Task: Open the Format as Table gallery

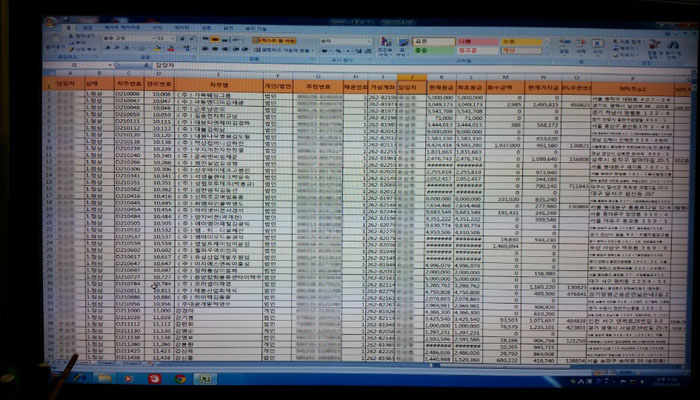Action: pyautogui.click(x=402, y=46)
